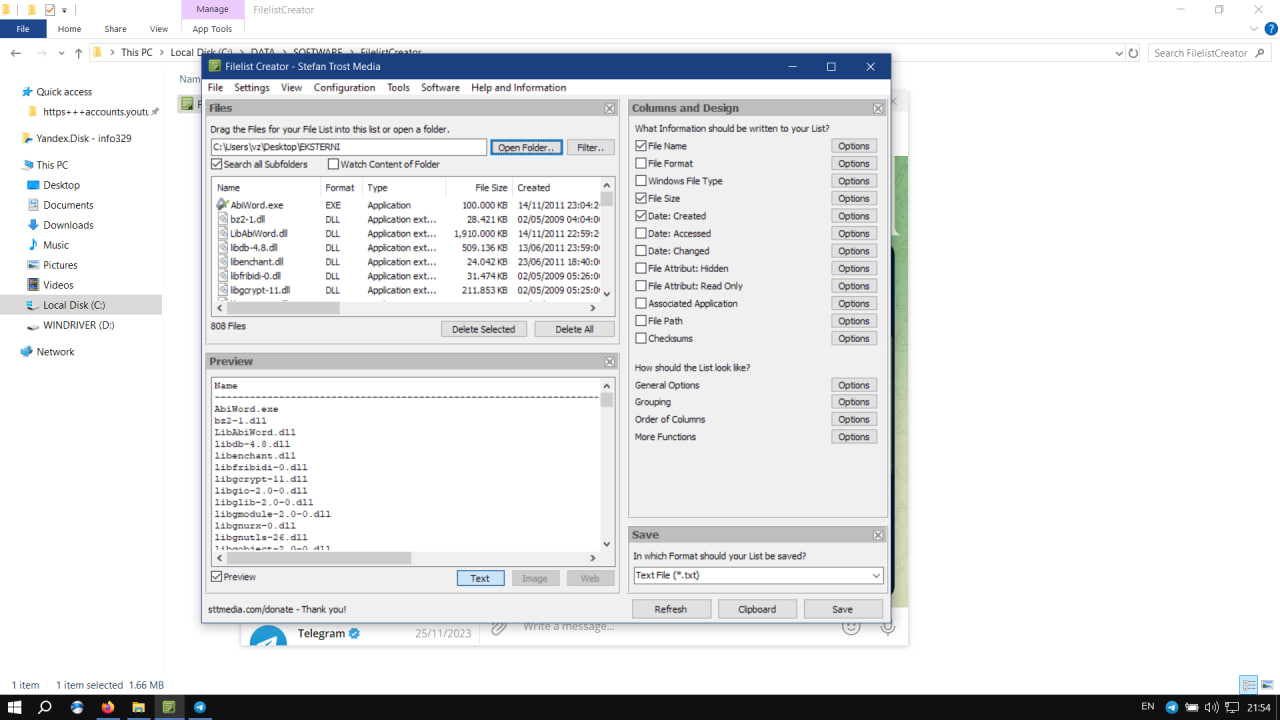The height and width of the screenshot is (720, 1280).
Task: Click the Filelist Creator title bar icon
Action: tap(215, 66)
